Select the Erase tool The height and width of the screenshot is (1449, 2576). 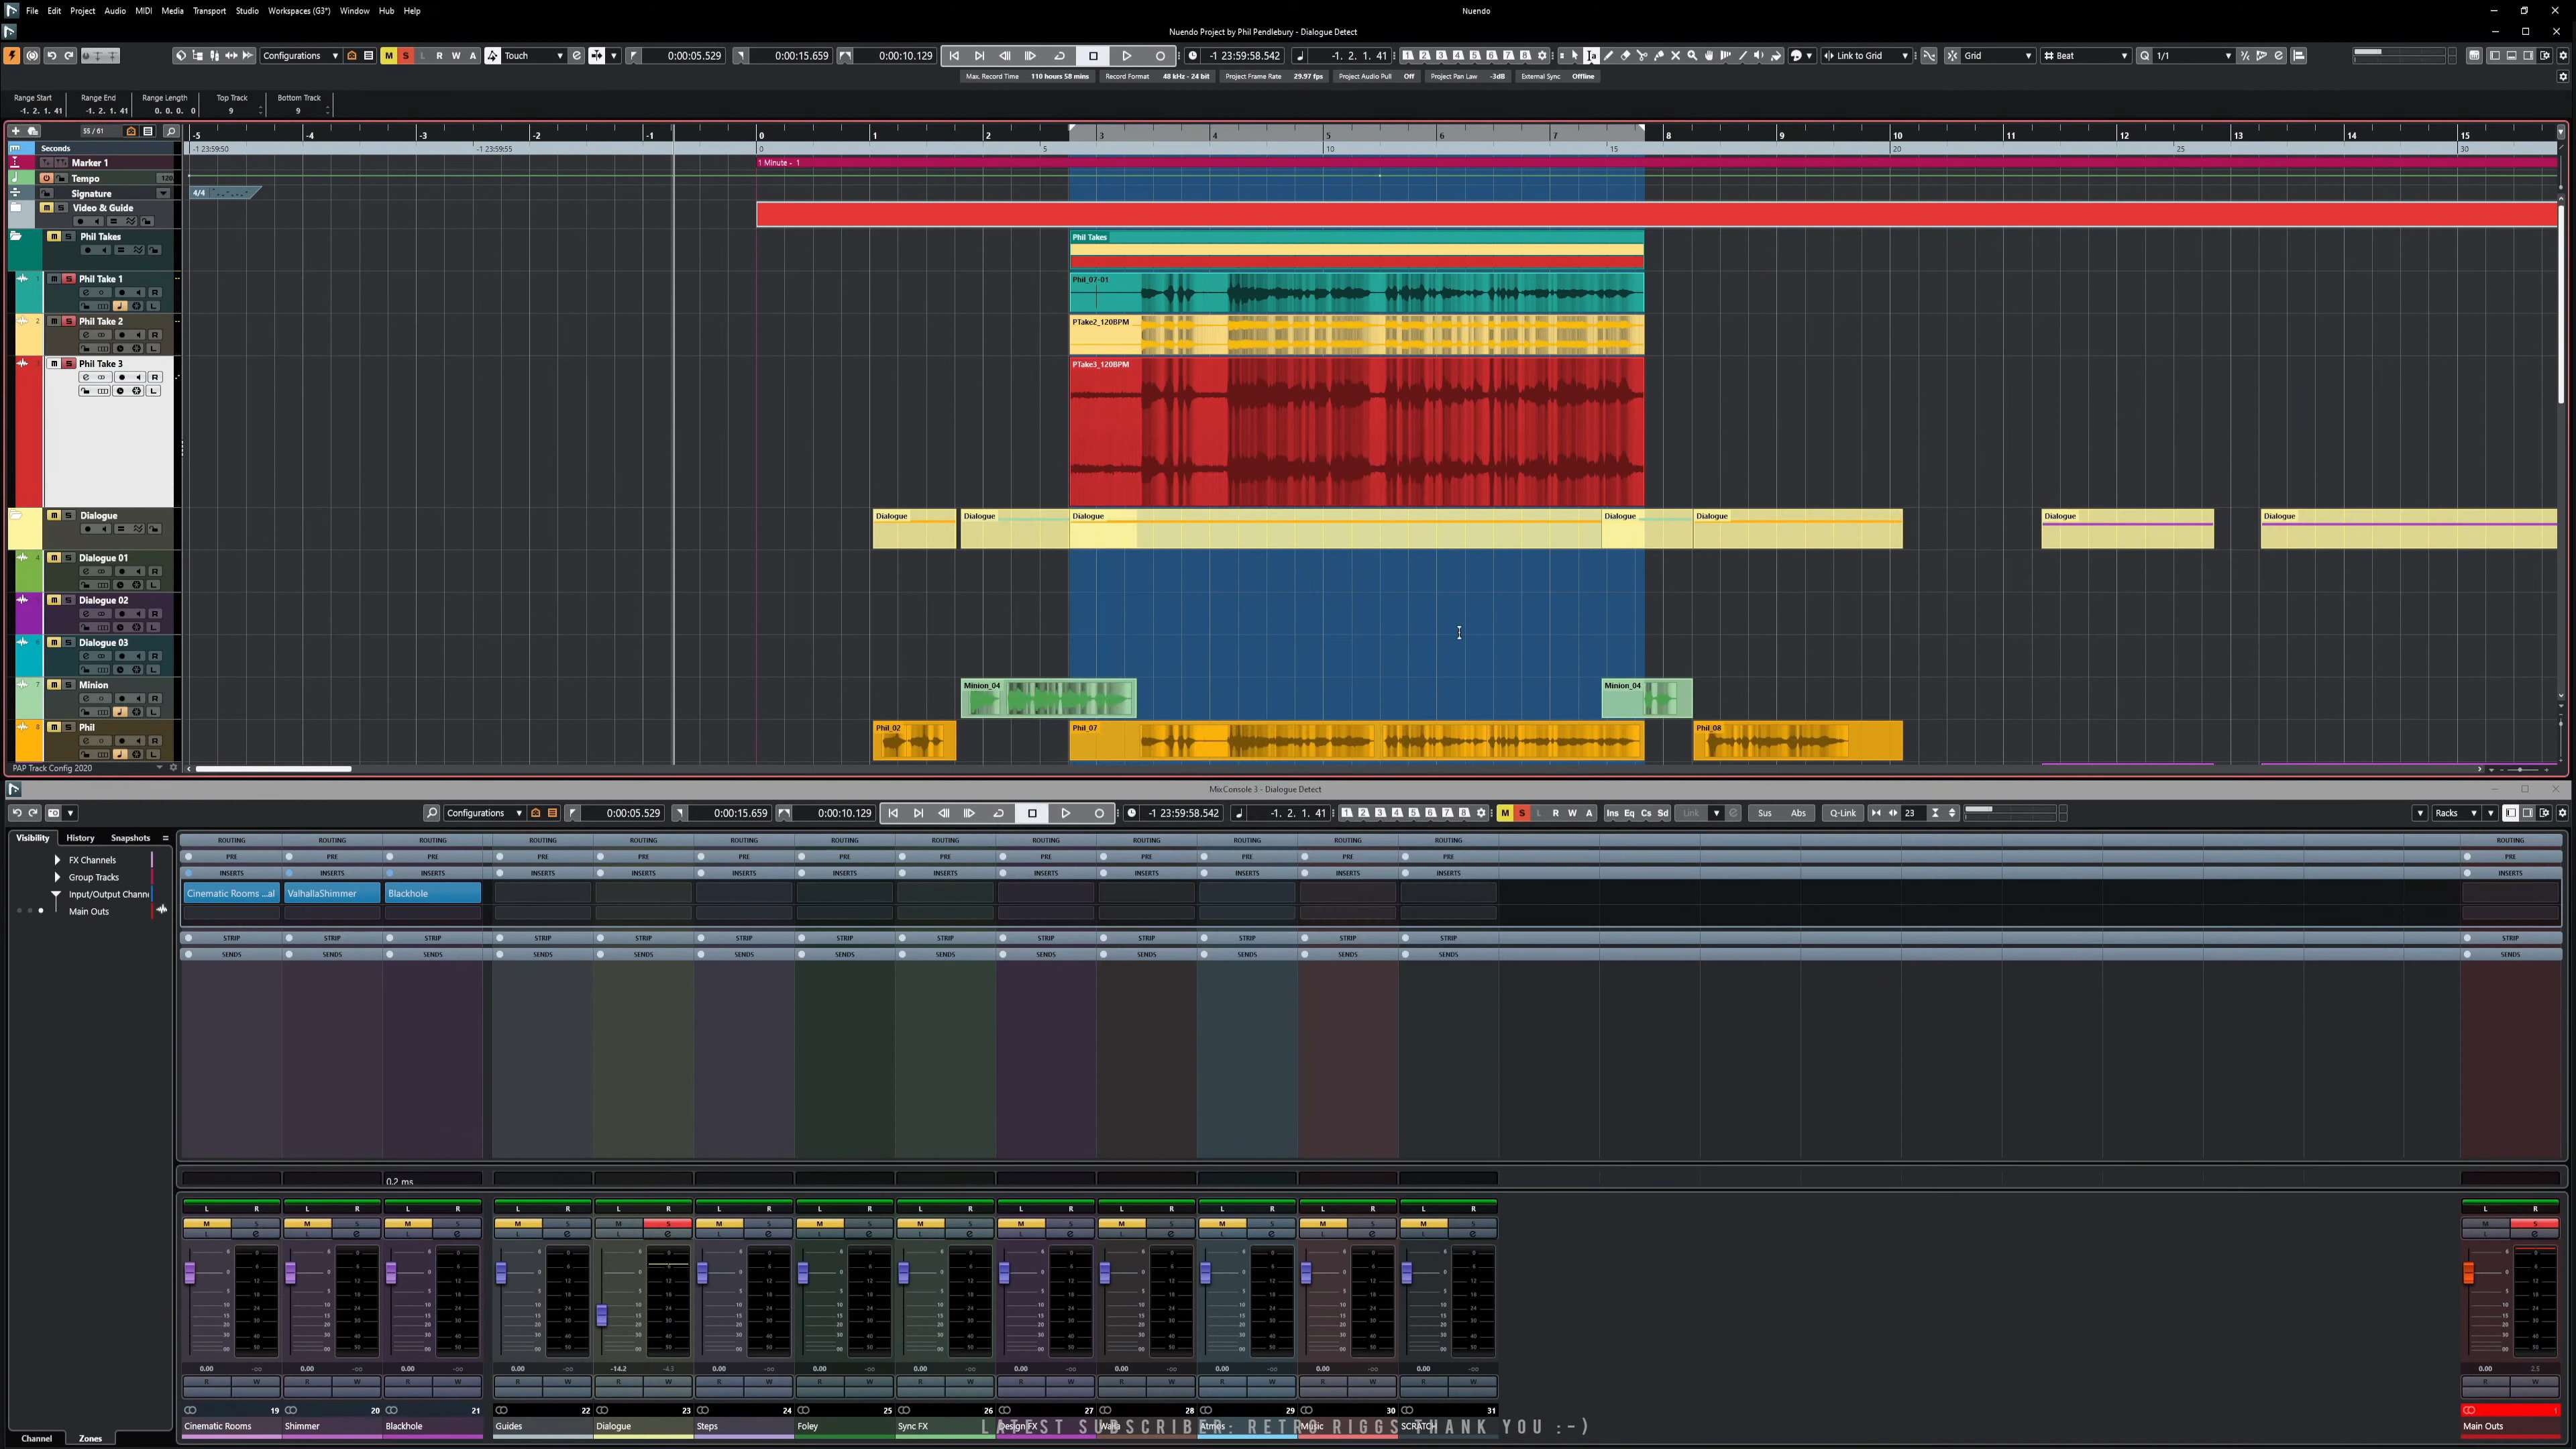(1626, 56)
